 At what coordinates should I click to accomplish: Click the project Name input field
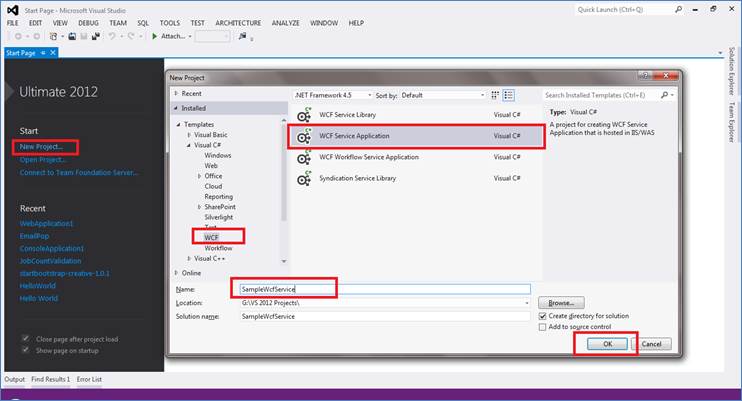coord(385,289)
